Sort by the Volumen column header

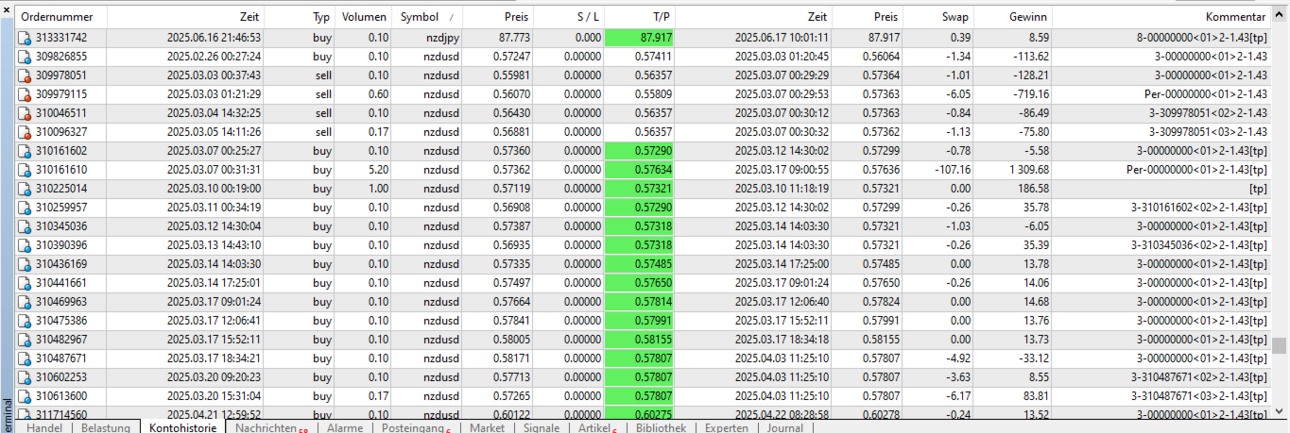pyautogui.click(x=364, y=17)
